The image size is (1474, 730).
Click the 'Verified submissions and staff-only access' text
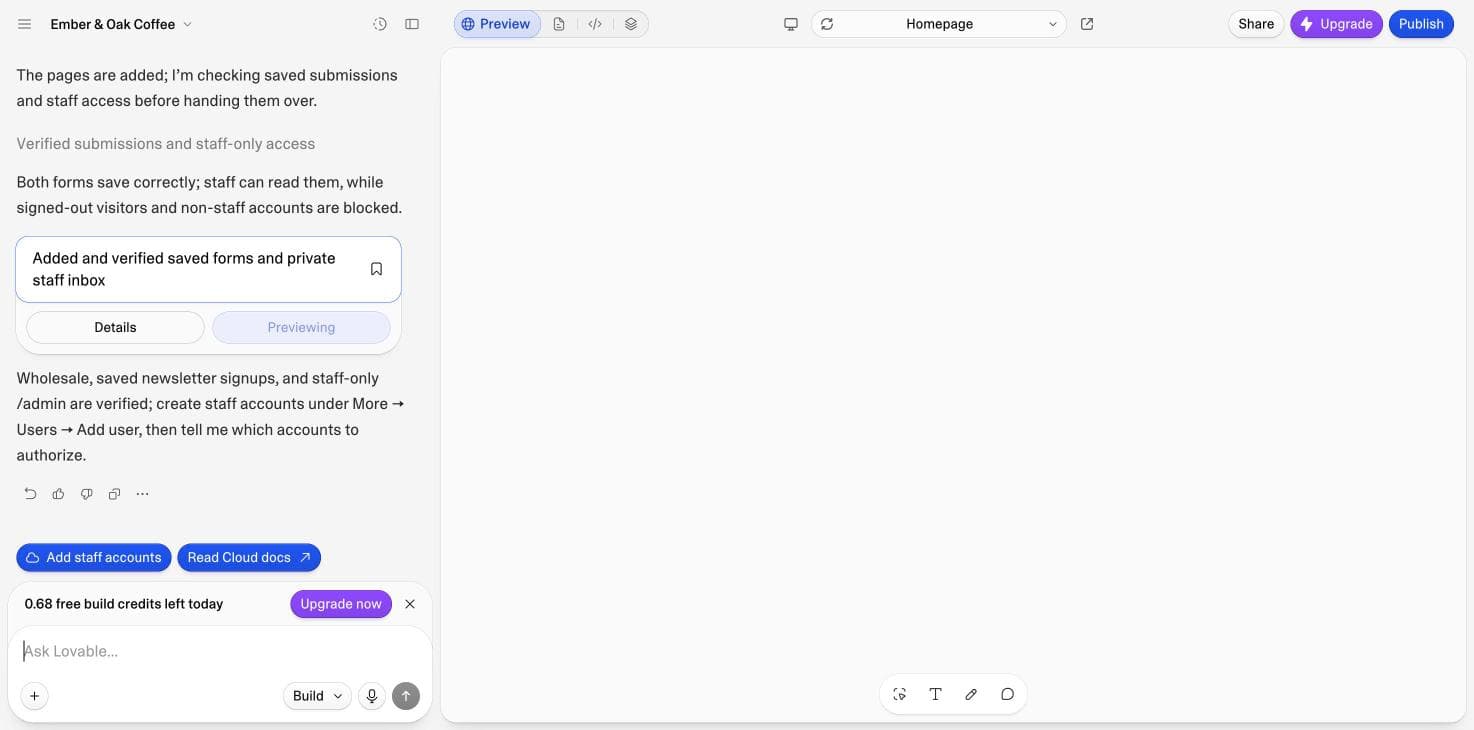166,144
